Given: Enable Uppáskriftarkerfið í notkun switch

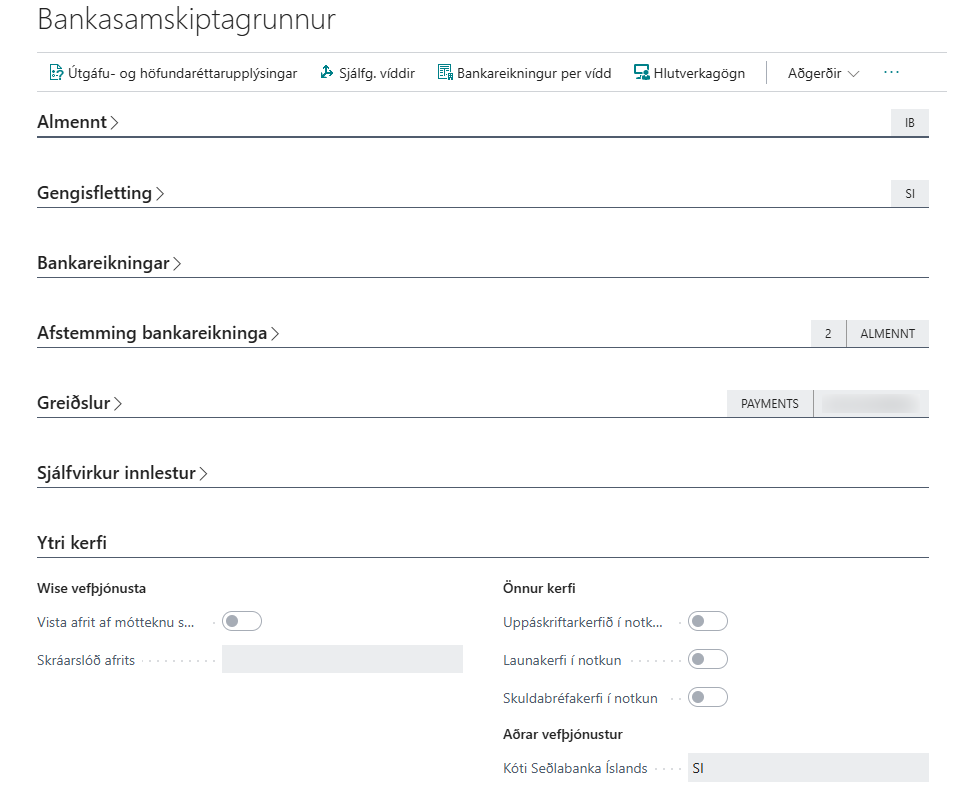Looking at the screenshot, I should click(708, 622).
